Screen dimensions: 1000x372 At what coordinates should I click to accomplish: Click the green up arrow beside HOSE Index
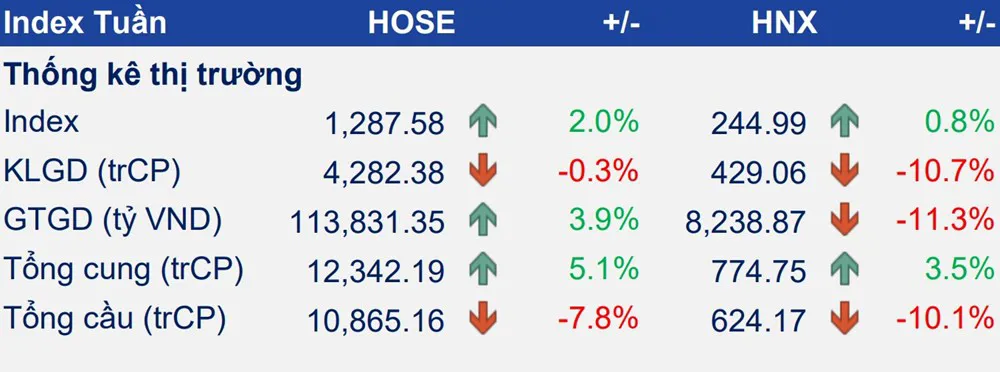[483, 122]
